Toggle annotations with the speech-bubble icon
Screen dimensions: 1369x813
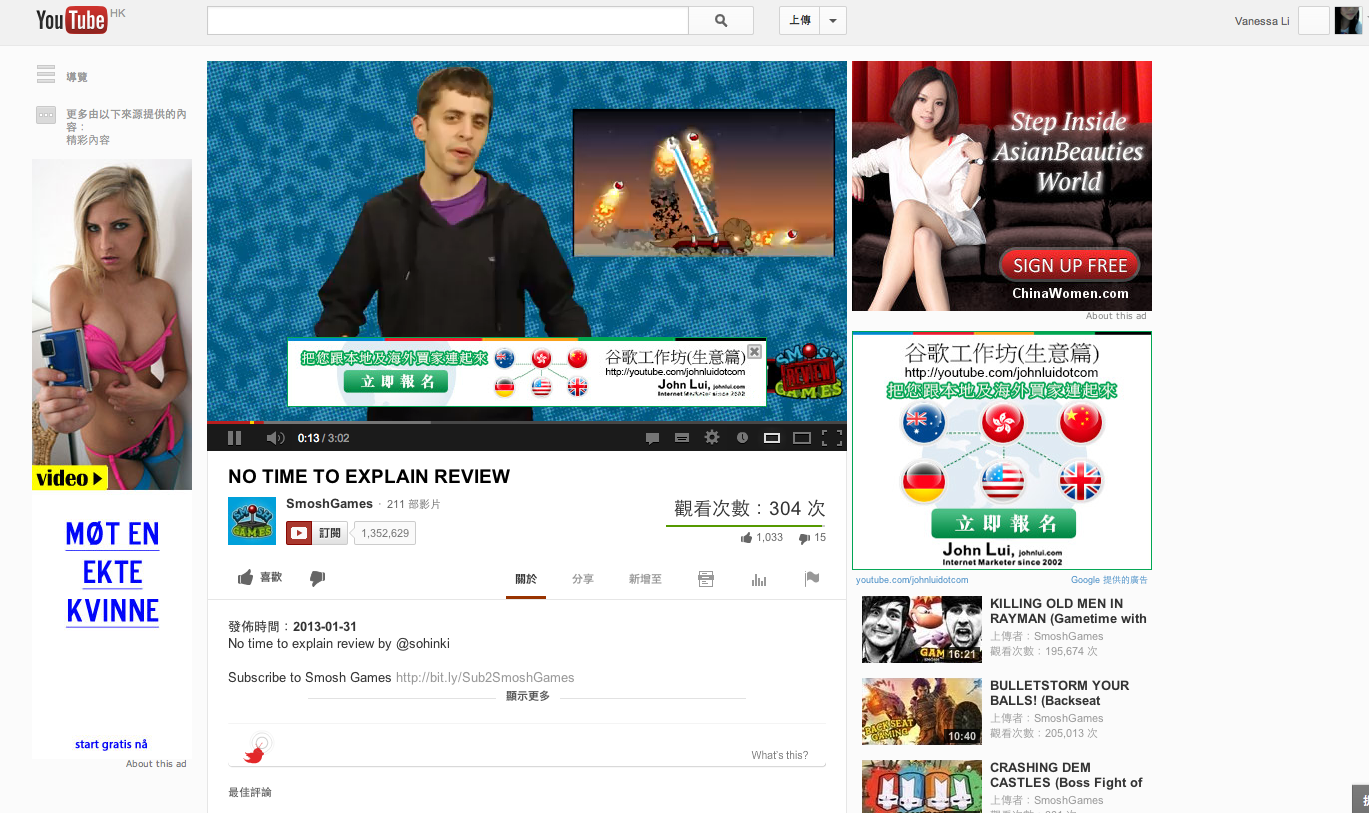pyautogui.click(x=652, y=438)
